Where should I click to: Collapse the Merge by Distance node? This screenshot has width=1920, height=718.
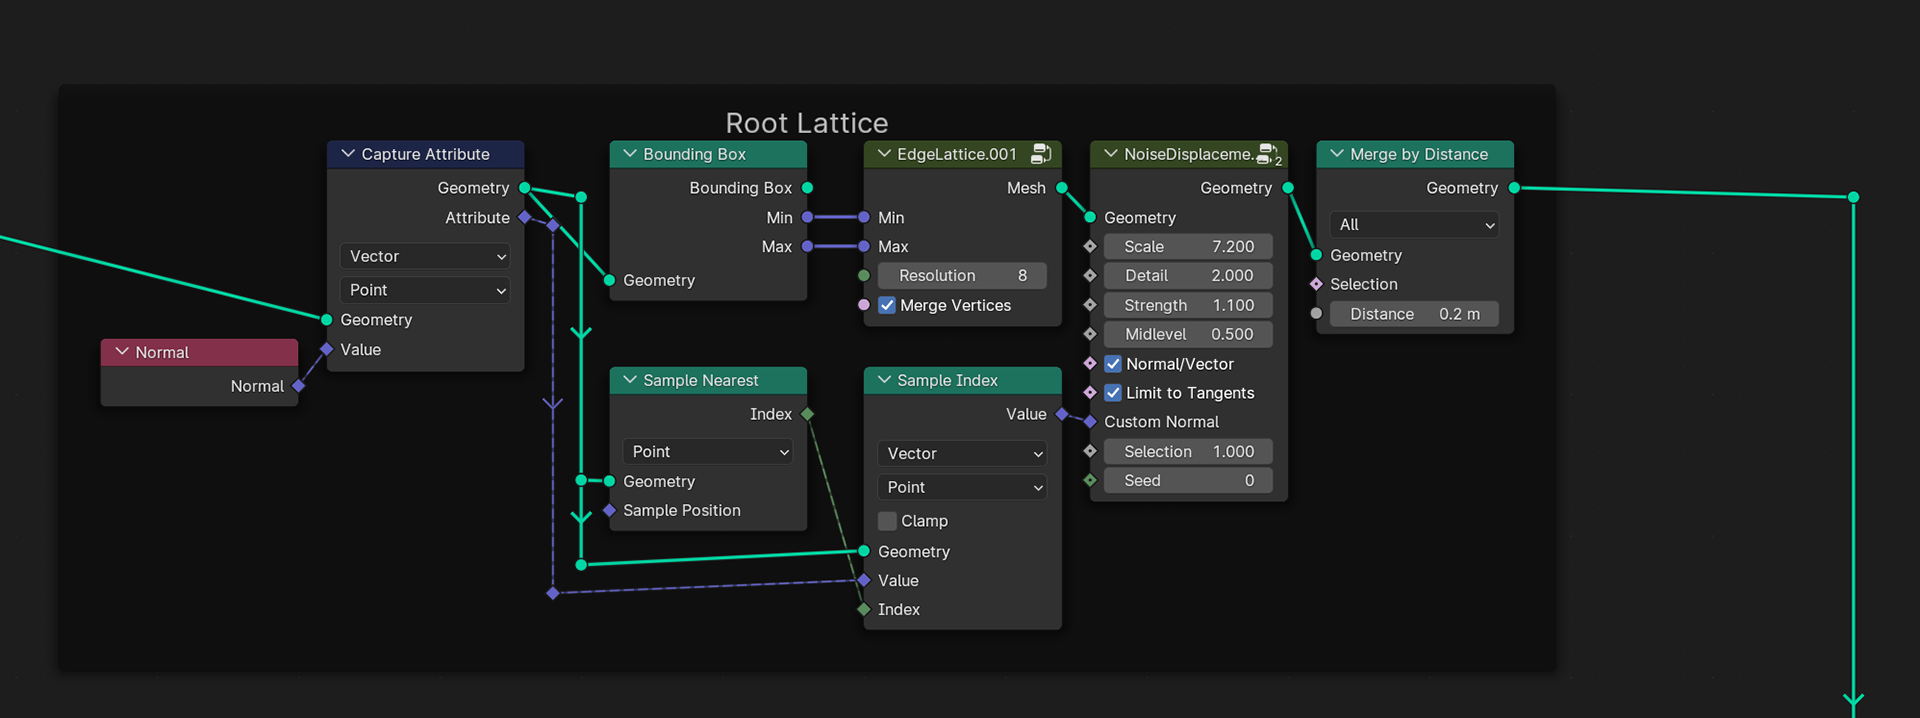[x=1337, y=154]
